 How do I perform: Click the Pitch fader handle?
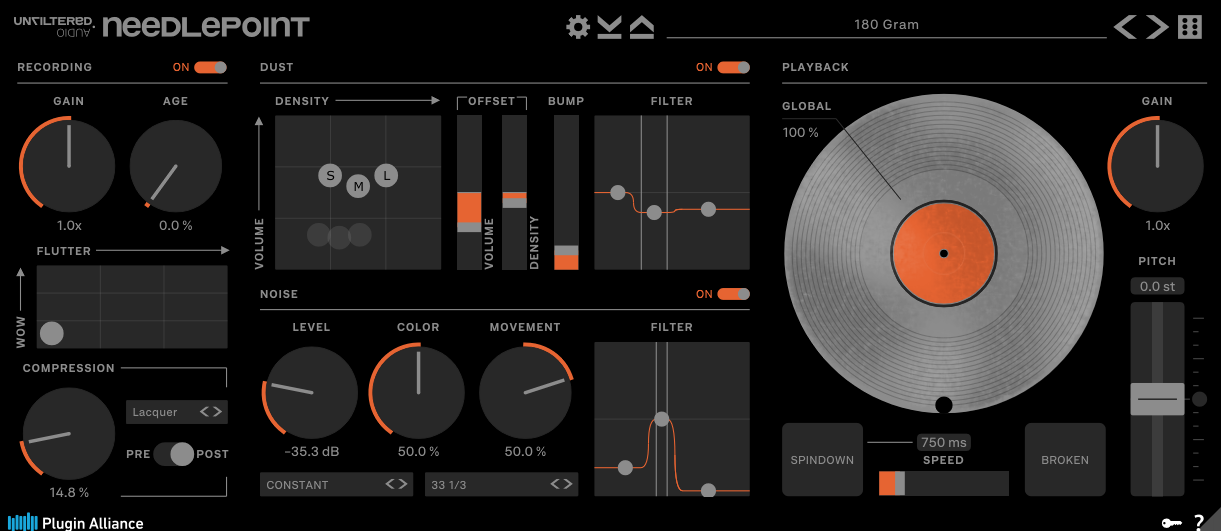tap(1157, 399)
